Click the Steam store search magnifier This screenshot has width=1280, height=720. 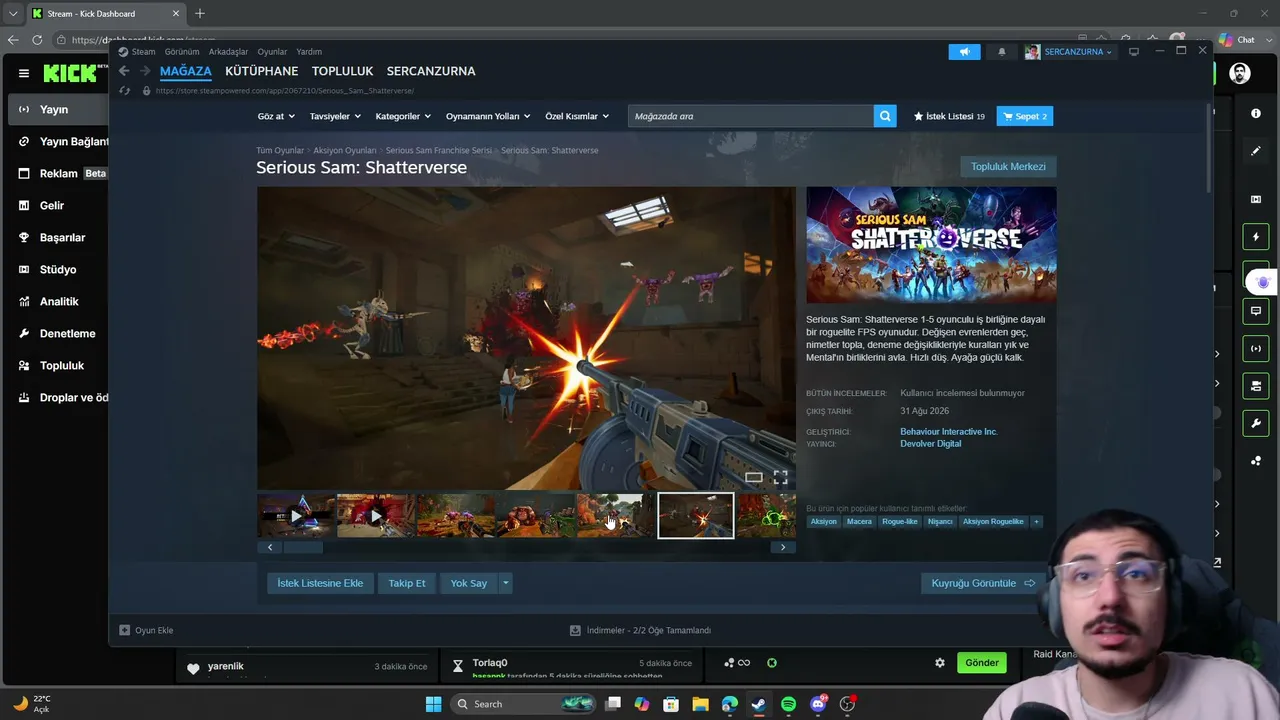tap(885, 116)
